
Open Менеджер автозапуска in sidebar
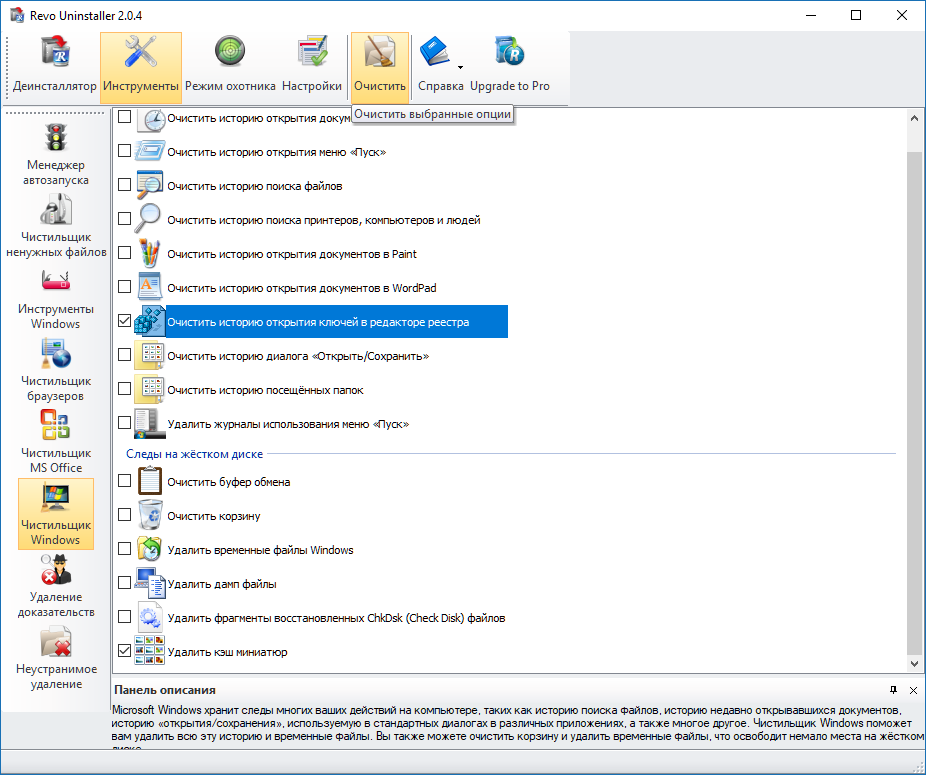pyautogui.click(x=56, y=154)
